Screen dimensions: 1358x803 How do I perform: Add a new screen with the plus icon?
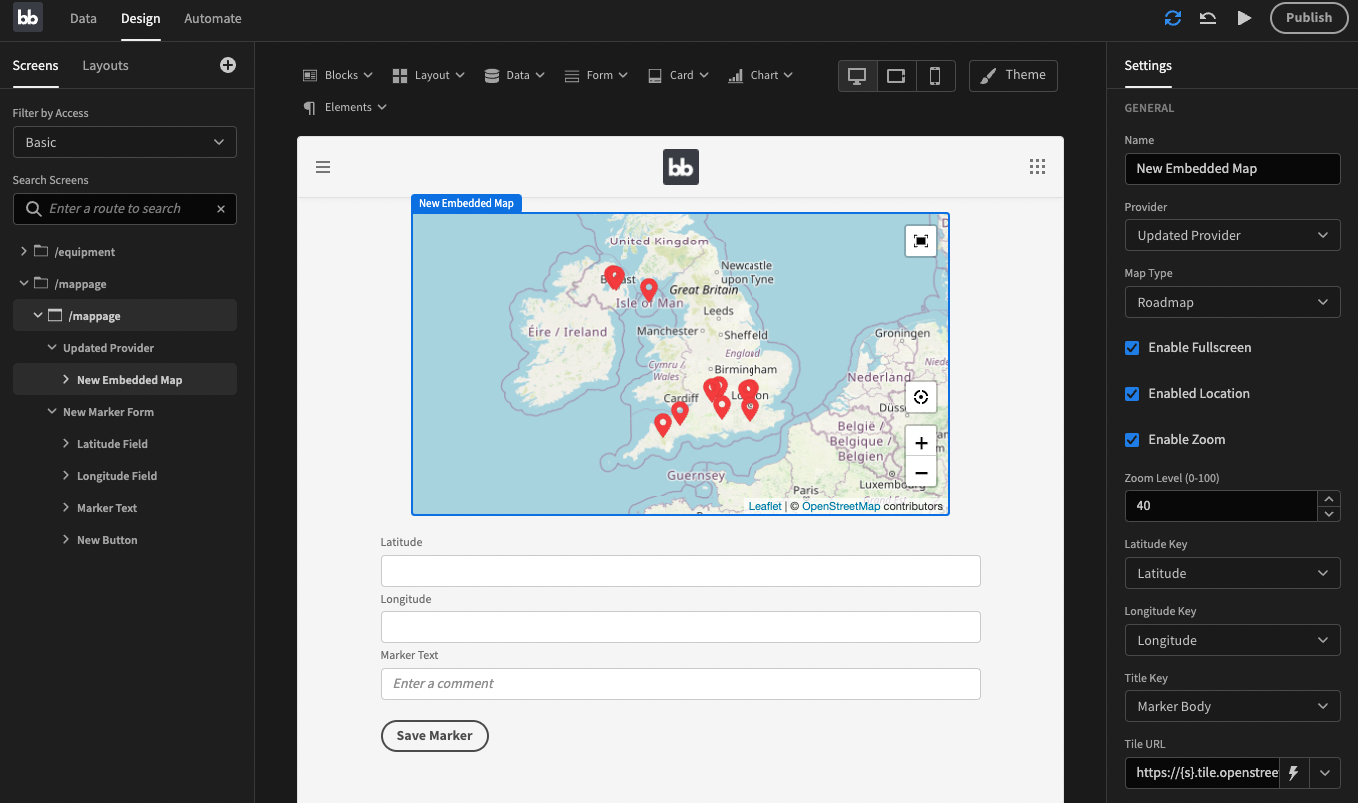[x=227, y=65]
